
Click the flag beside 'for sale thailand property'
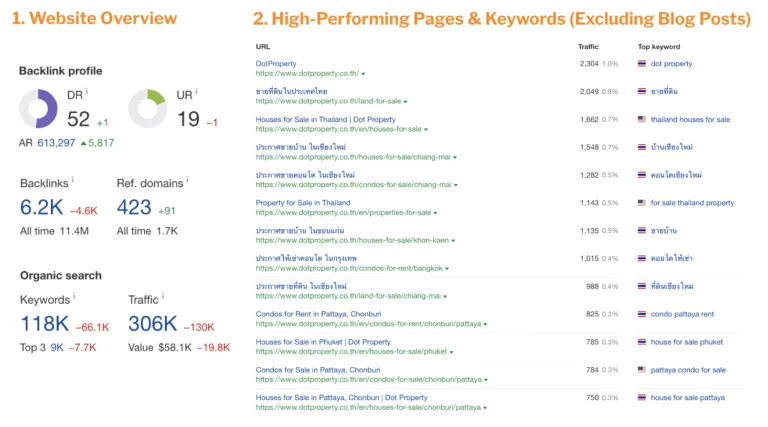(x=642, y=203)
